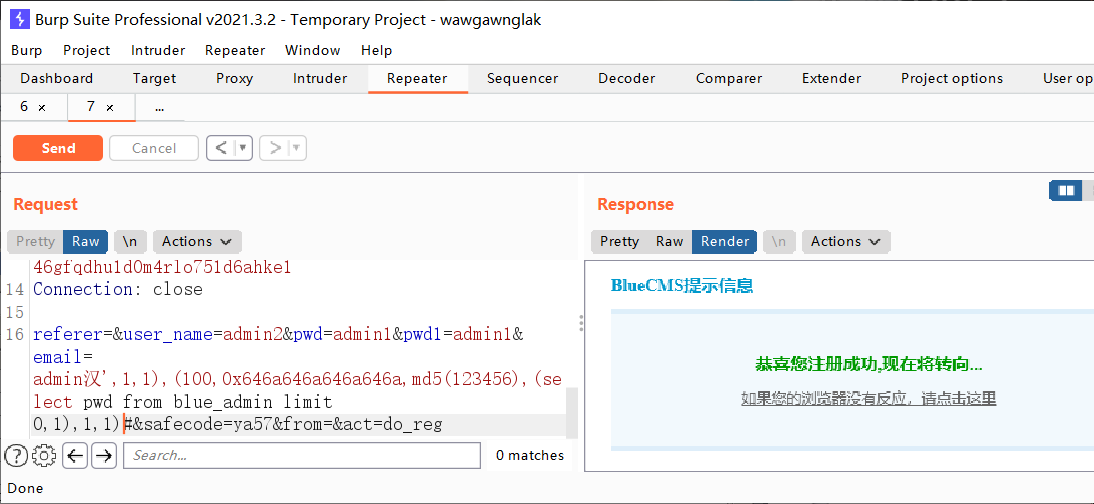
Task: Switch to the Decoder tab
Action: pos(627,78)
